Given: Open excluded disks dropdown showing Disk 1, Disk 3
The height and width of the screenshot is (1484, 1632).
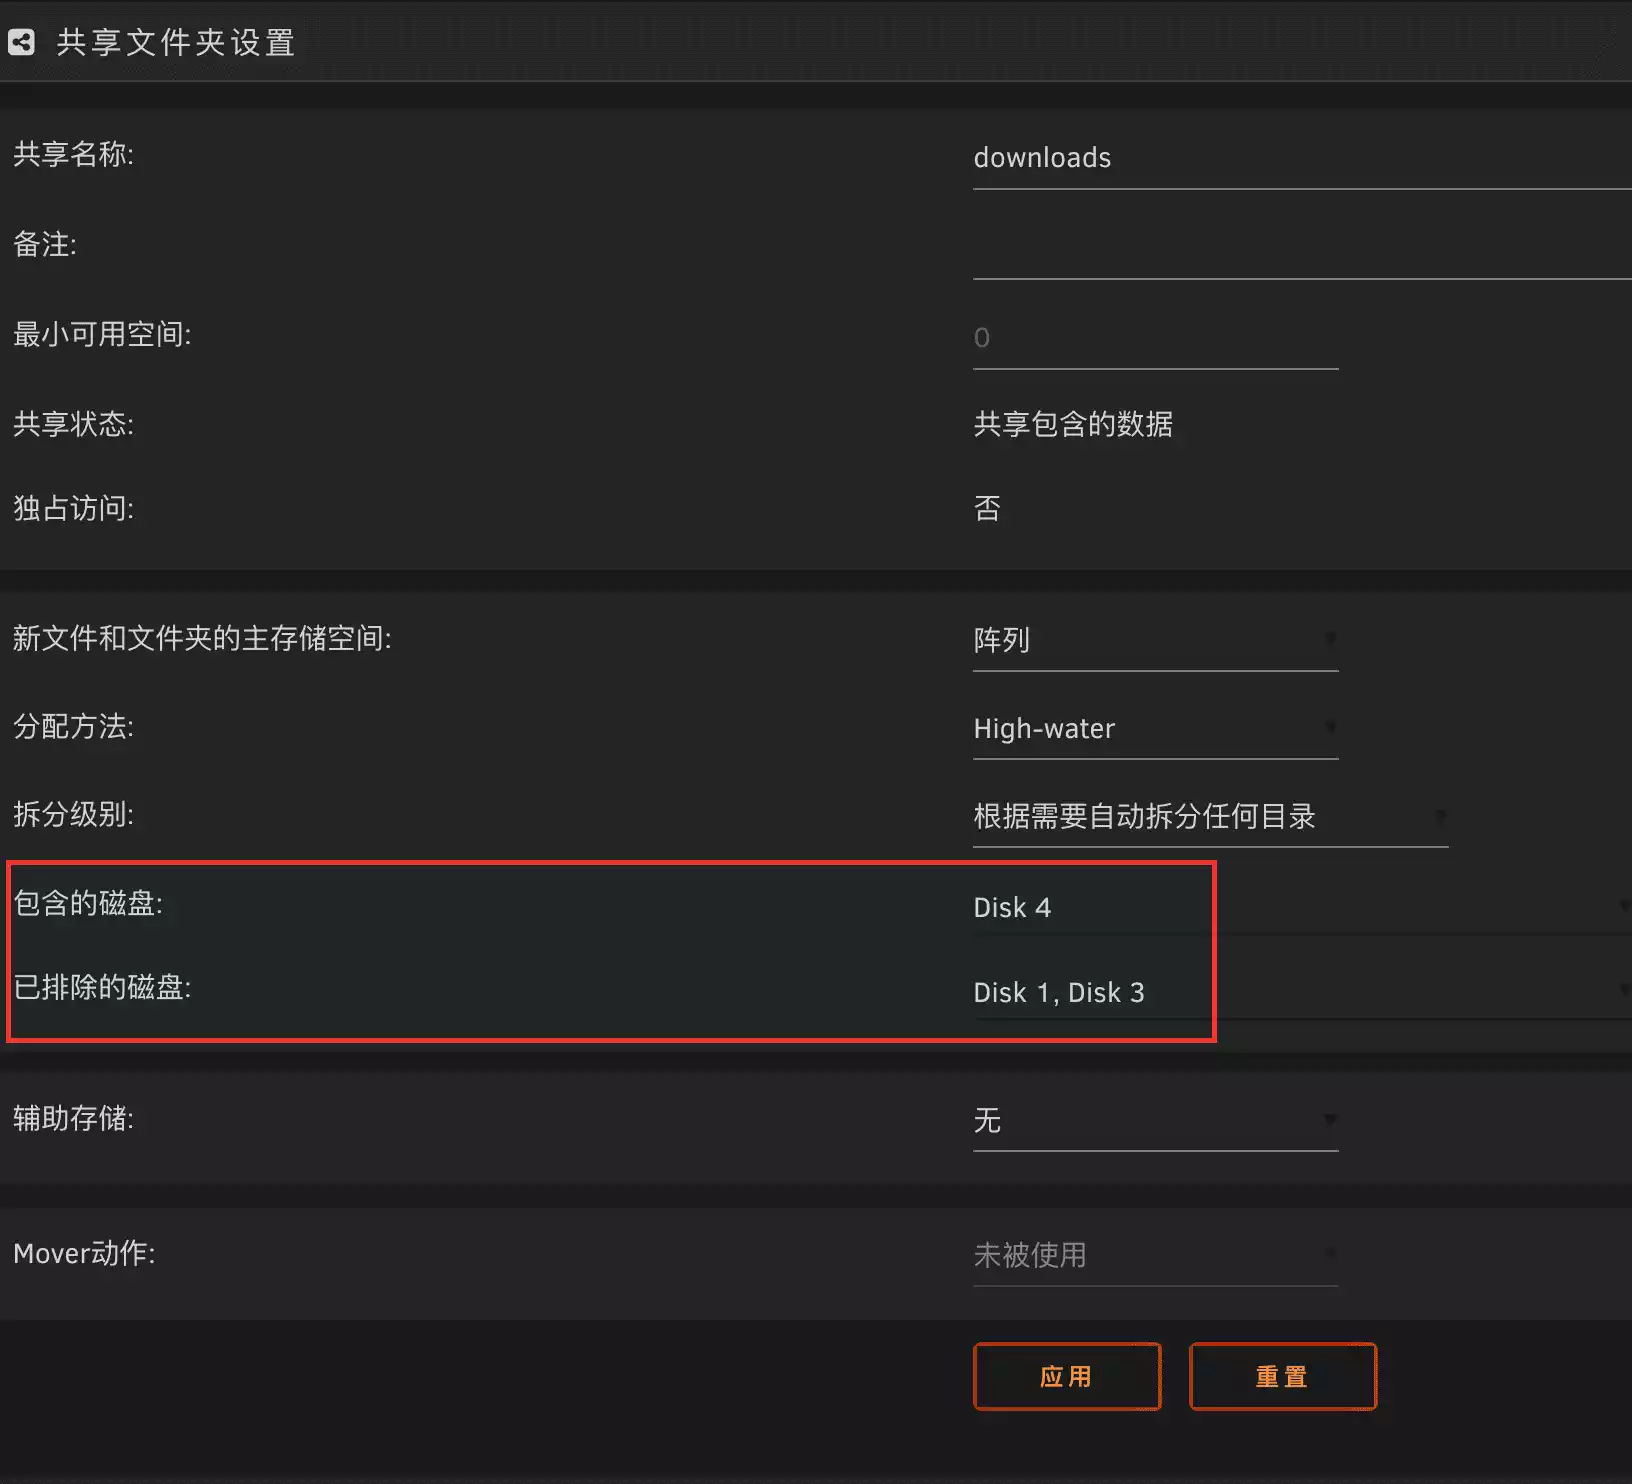Looking at the screenshot, I should (1300, 993).
